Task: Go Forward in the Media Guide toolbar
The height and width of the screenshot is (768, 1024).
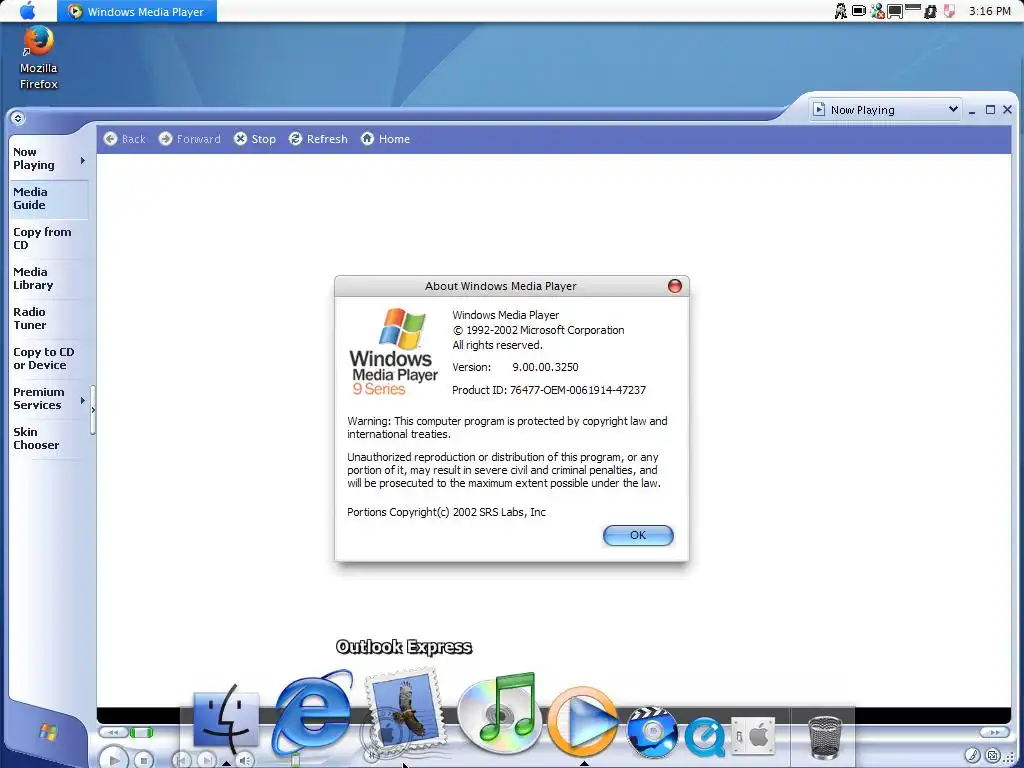Action: tap(189, 138)
